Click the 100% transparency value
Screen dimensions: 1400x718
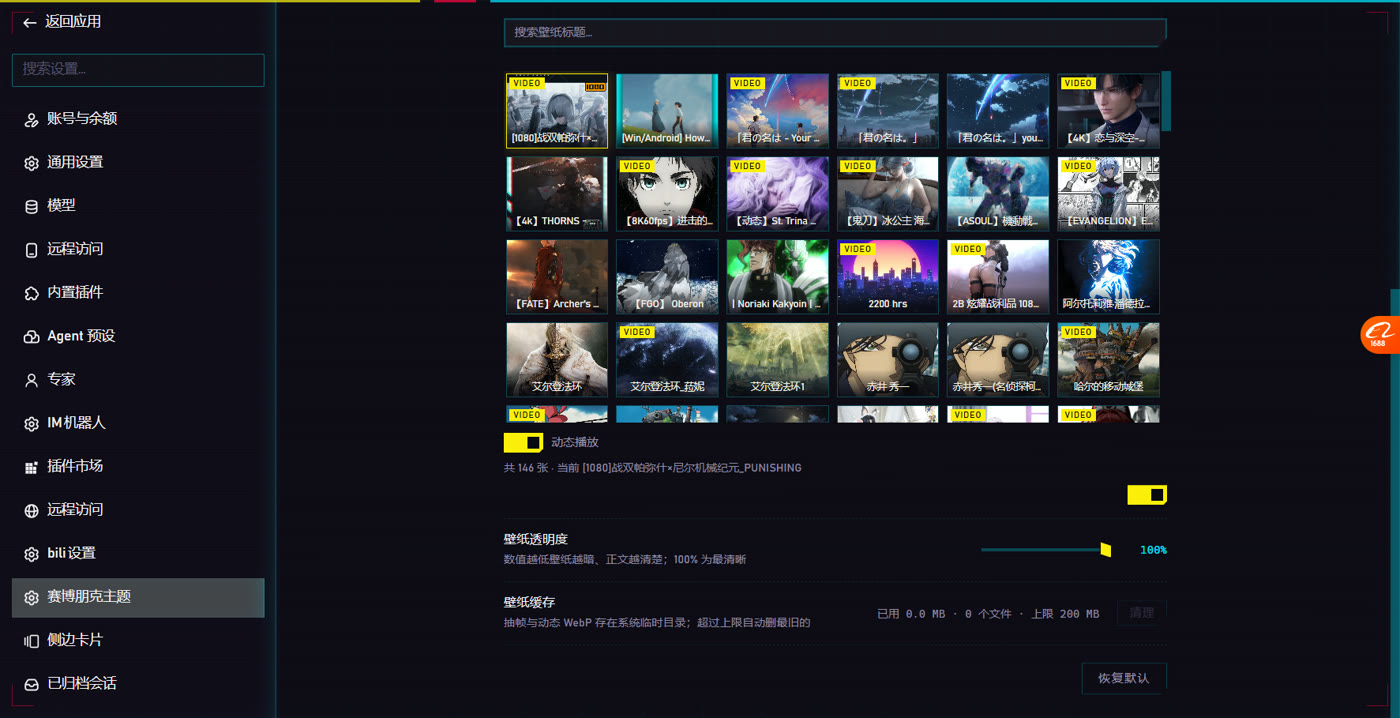tap(1153, 550)
